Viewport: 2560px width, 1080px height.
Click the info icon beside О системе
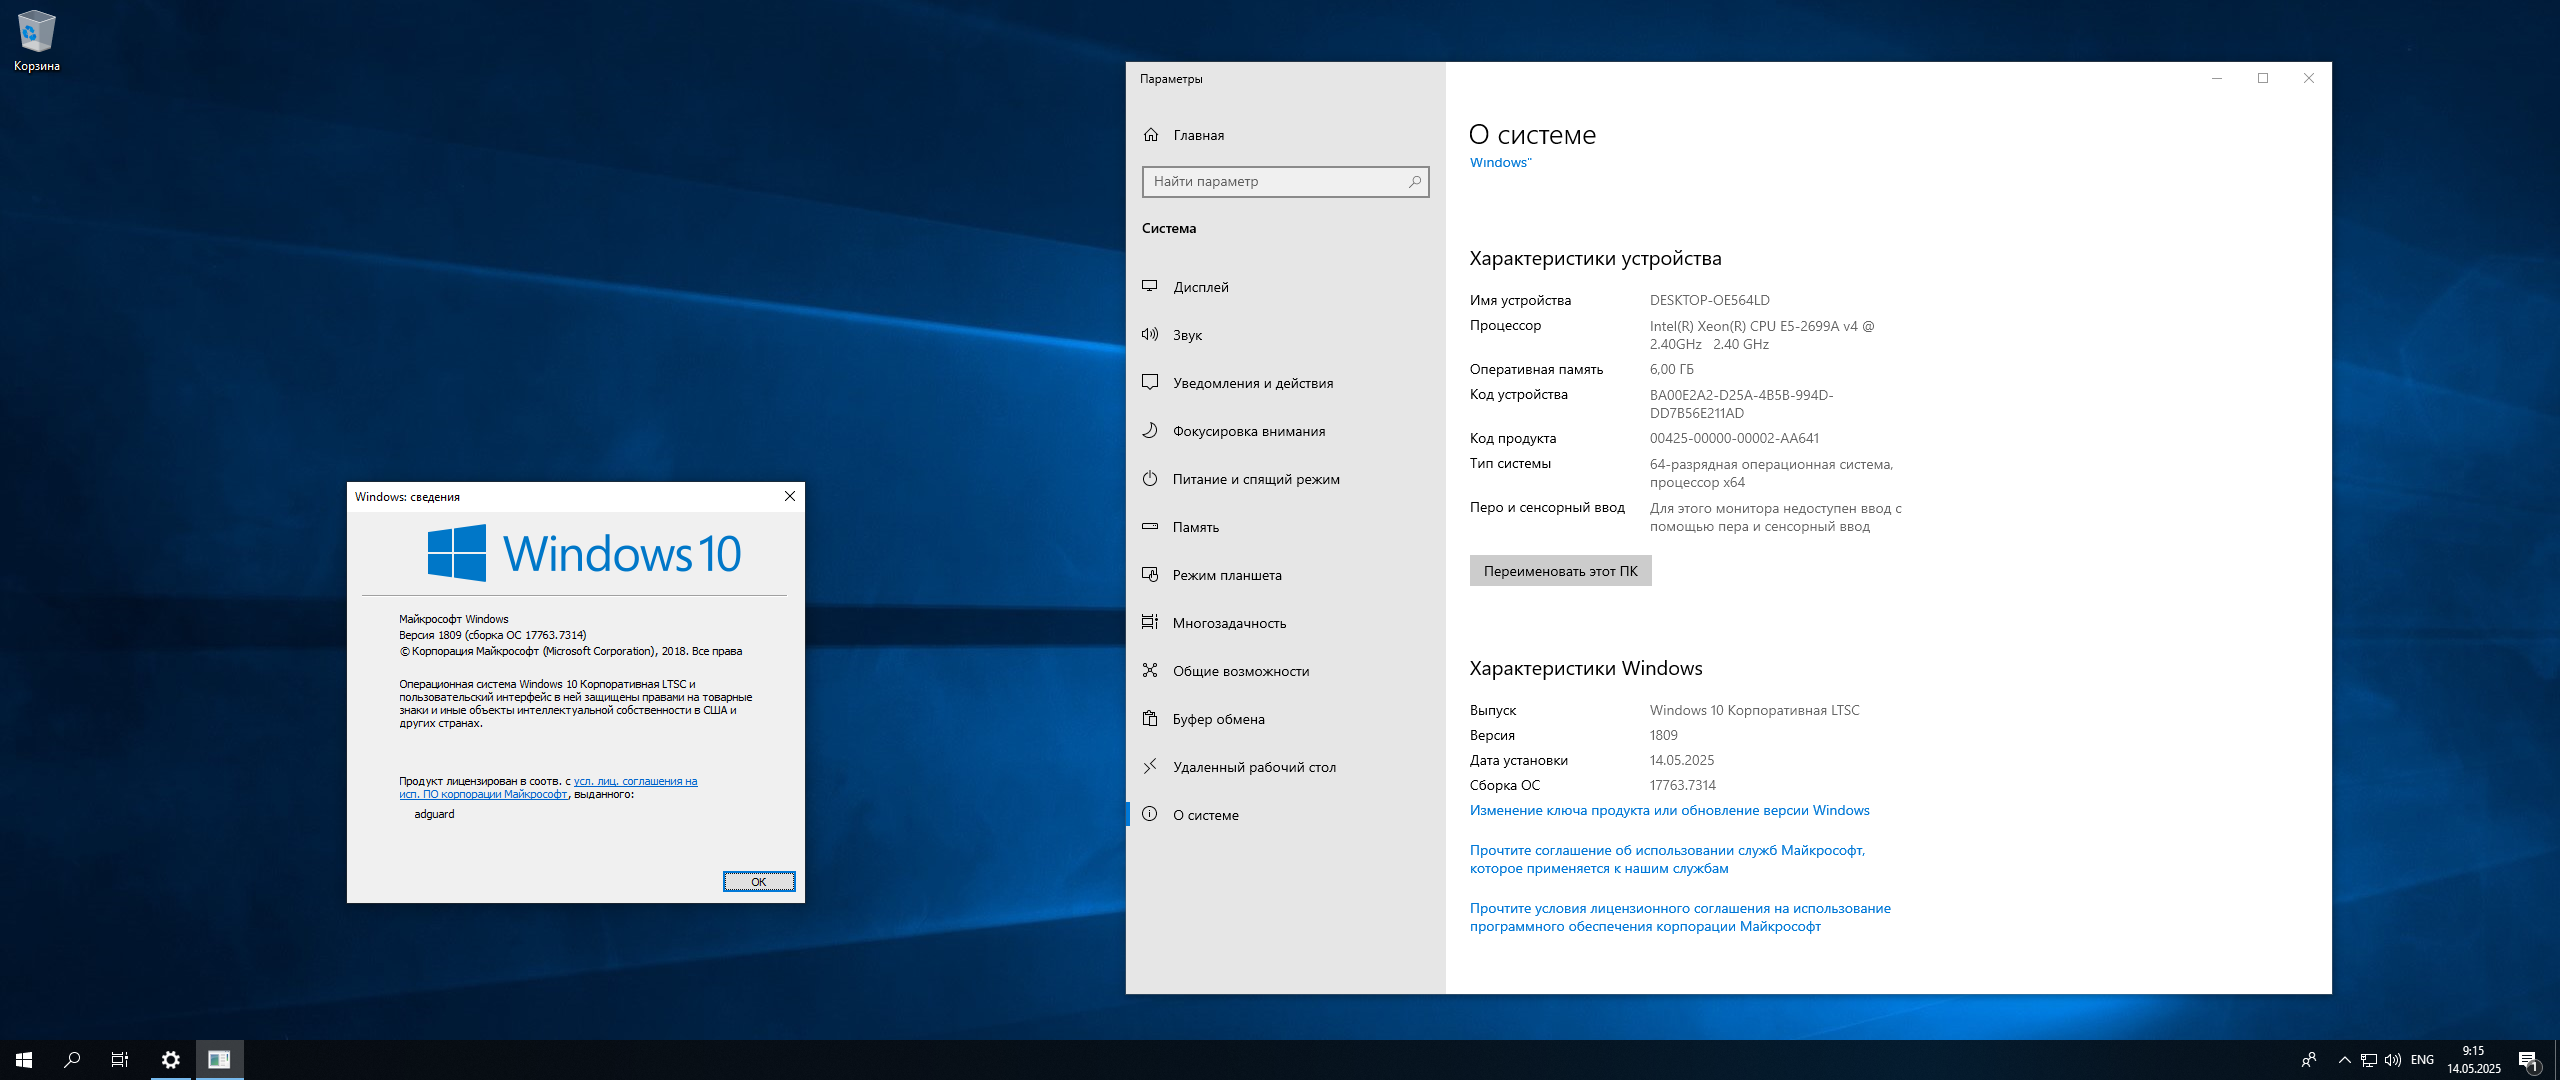coord(1150,814)
